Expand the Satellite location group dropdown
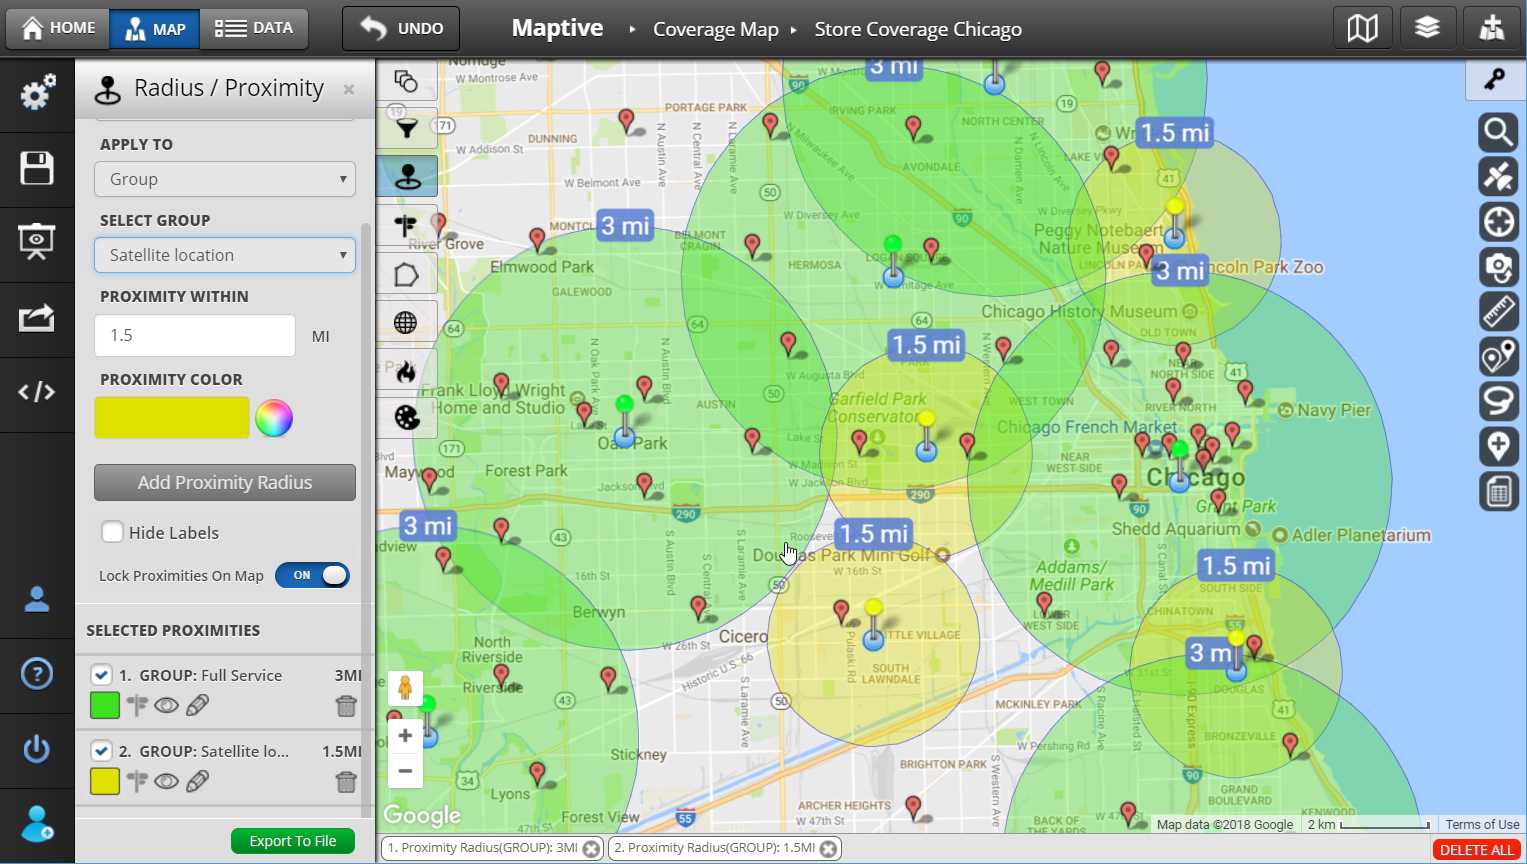1527x864 pixels. (225, 255)
